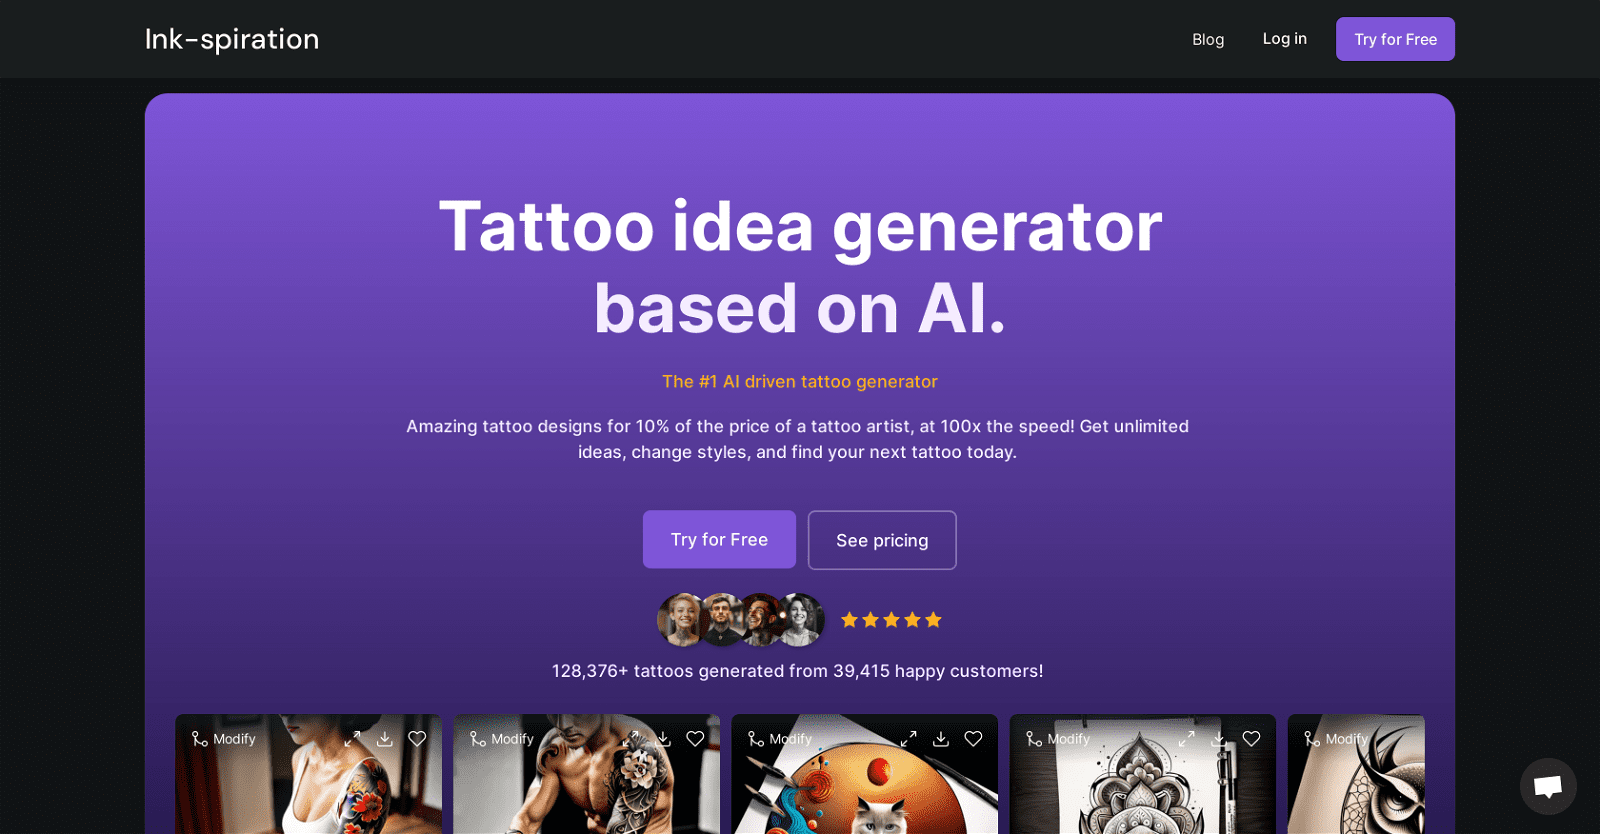This screenshot has height=834, width=1600.
Task: Click Try for Free in header
Action: tap(1395, 39)
